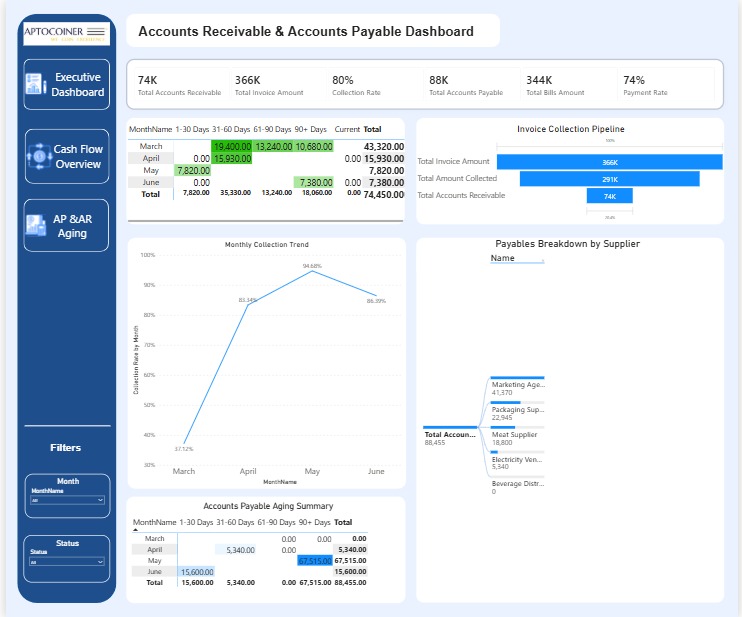
Task: Click the 74% Payment Rate card
Action: coord(665,85)
